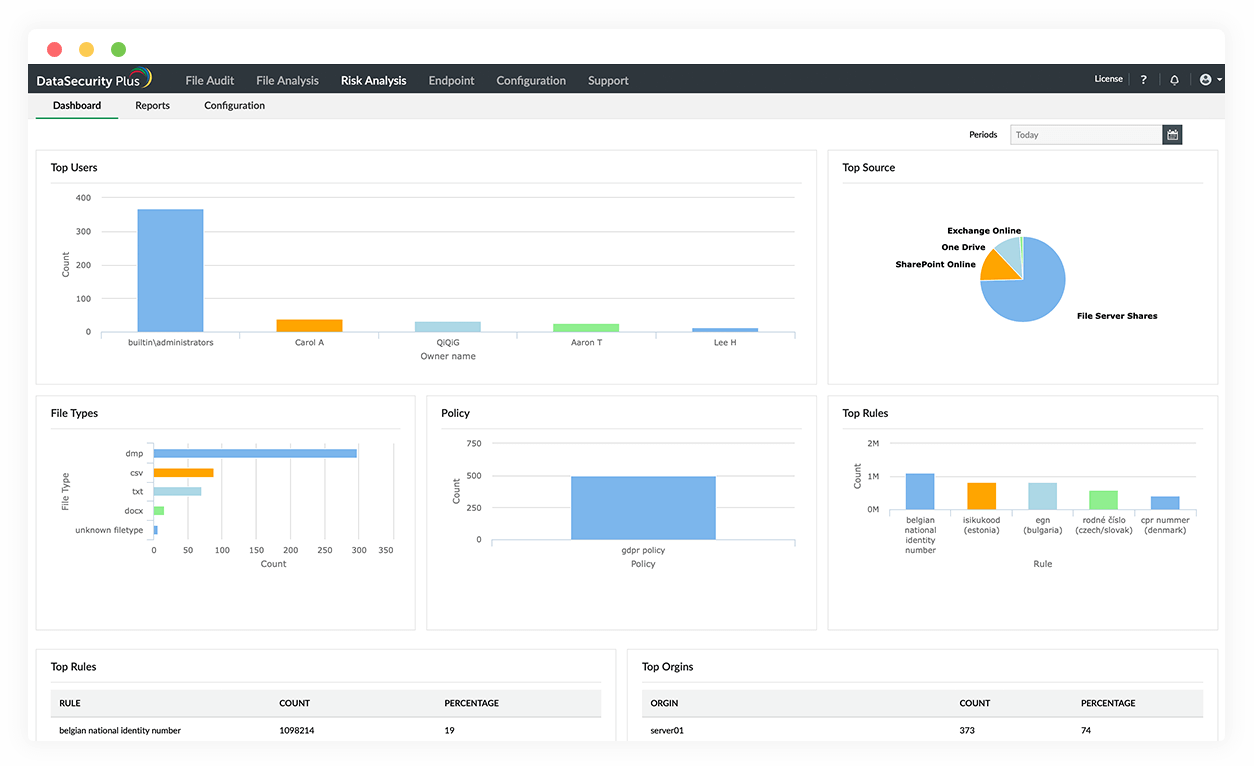Select the Endpoint menu item
The width and height of the screenshot is (1254, 766).
point(451,80)
